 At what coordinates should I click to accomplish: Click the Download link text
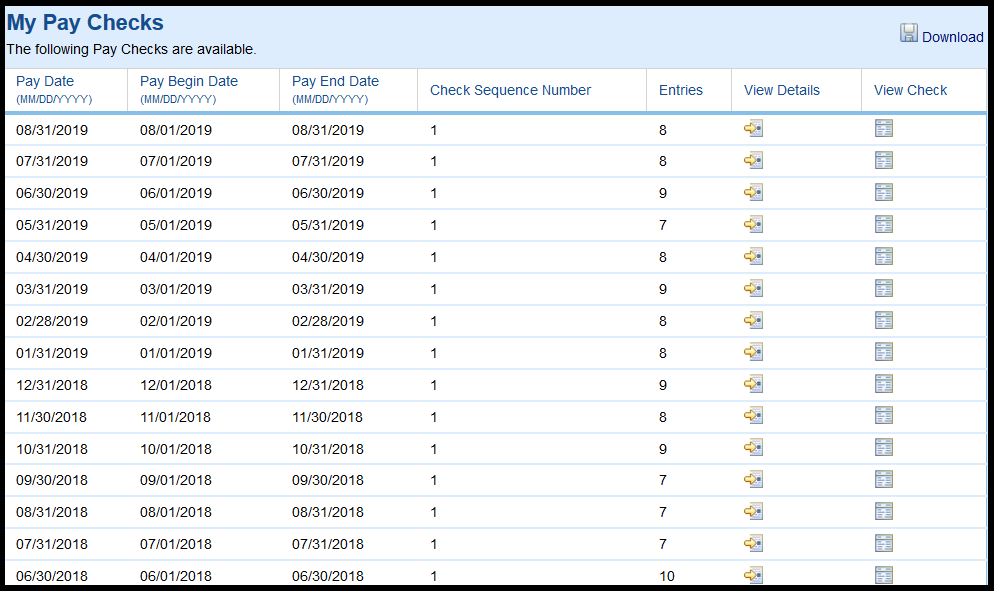click(952, 37)
